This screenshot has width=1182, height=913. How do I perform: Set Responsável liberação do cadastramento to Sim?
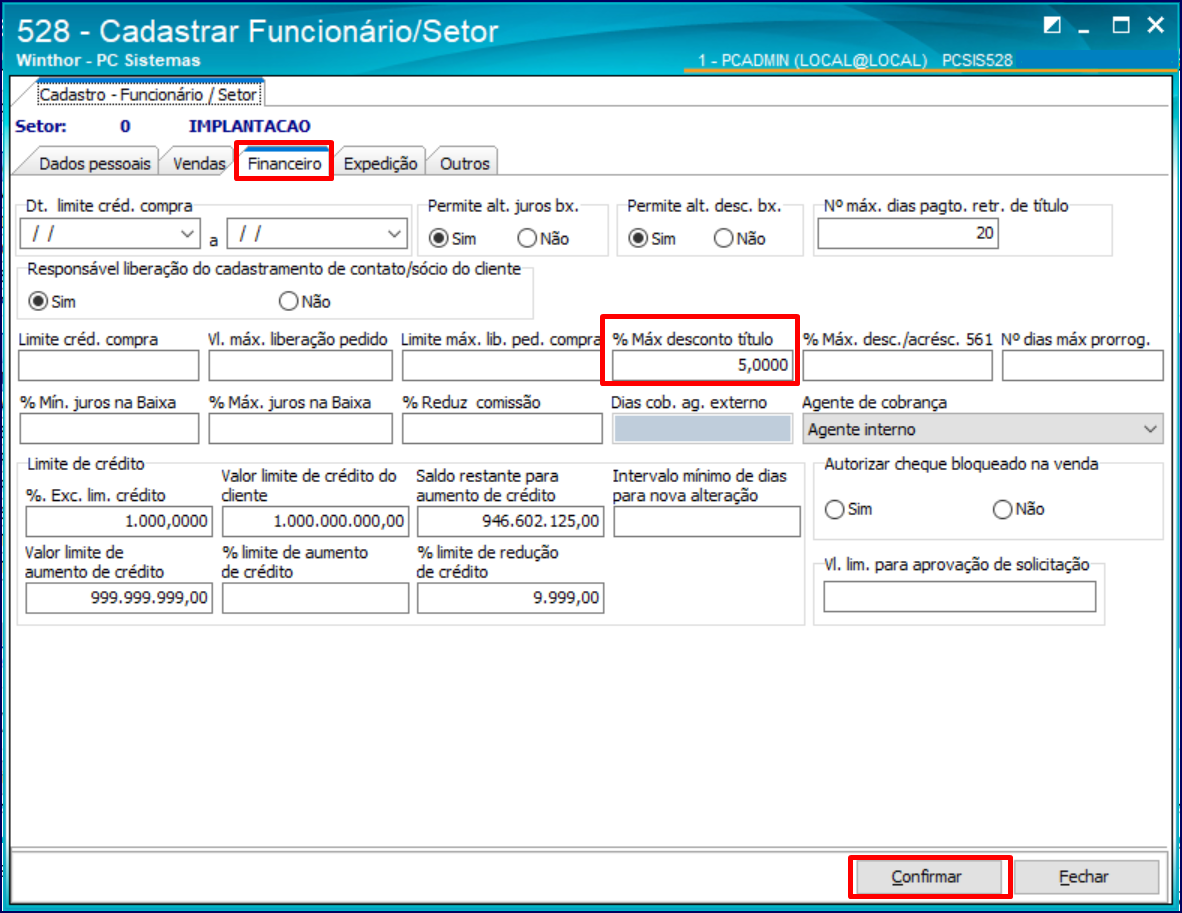coord(52,302)
